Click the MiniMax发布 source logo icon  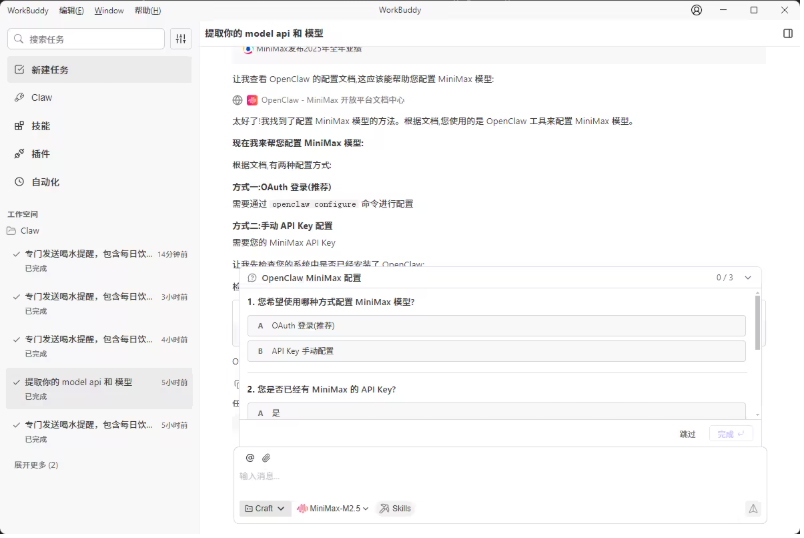[248, 49]
